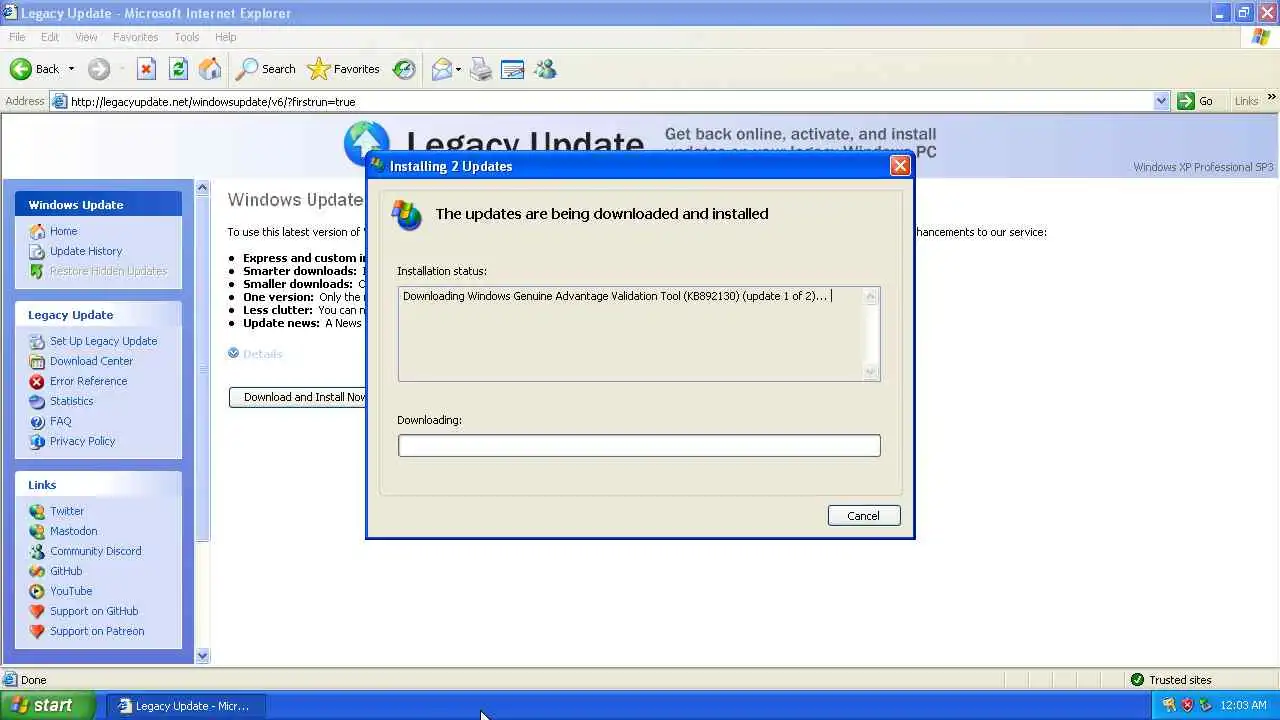The image size is (1280, 720).
Task: Click the Mastodon link icon
Action: click(x=37, y=531)
